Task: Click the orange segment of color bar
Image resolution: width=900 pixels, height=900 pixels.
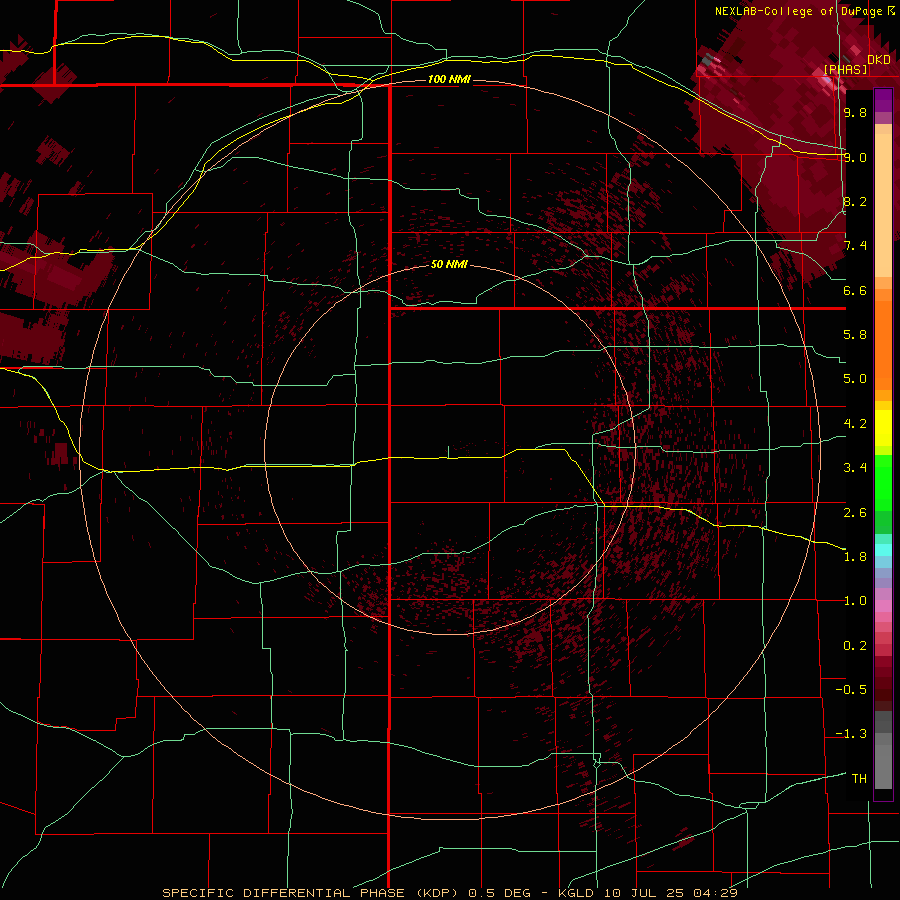Action: pos(883,344)
